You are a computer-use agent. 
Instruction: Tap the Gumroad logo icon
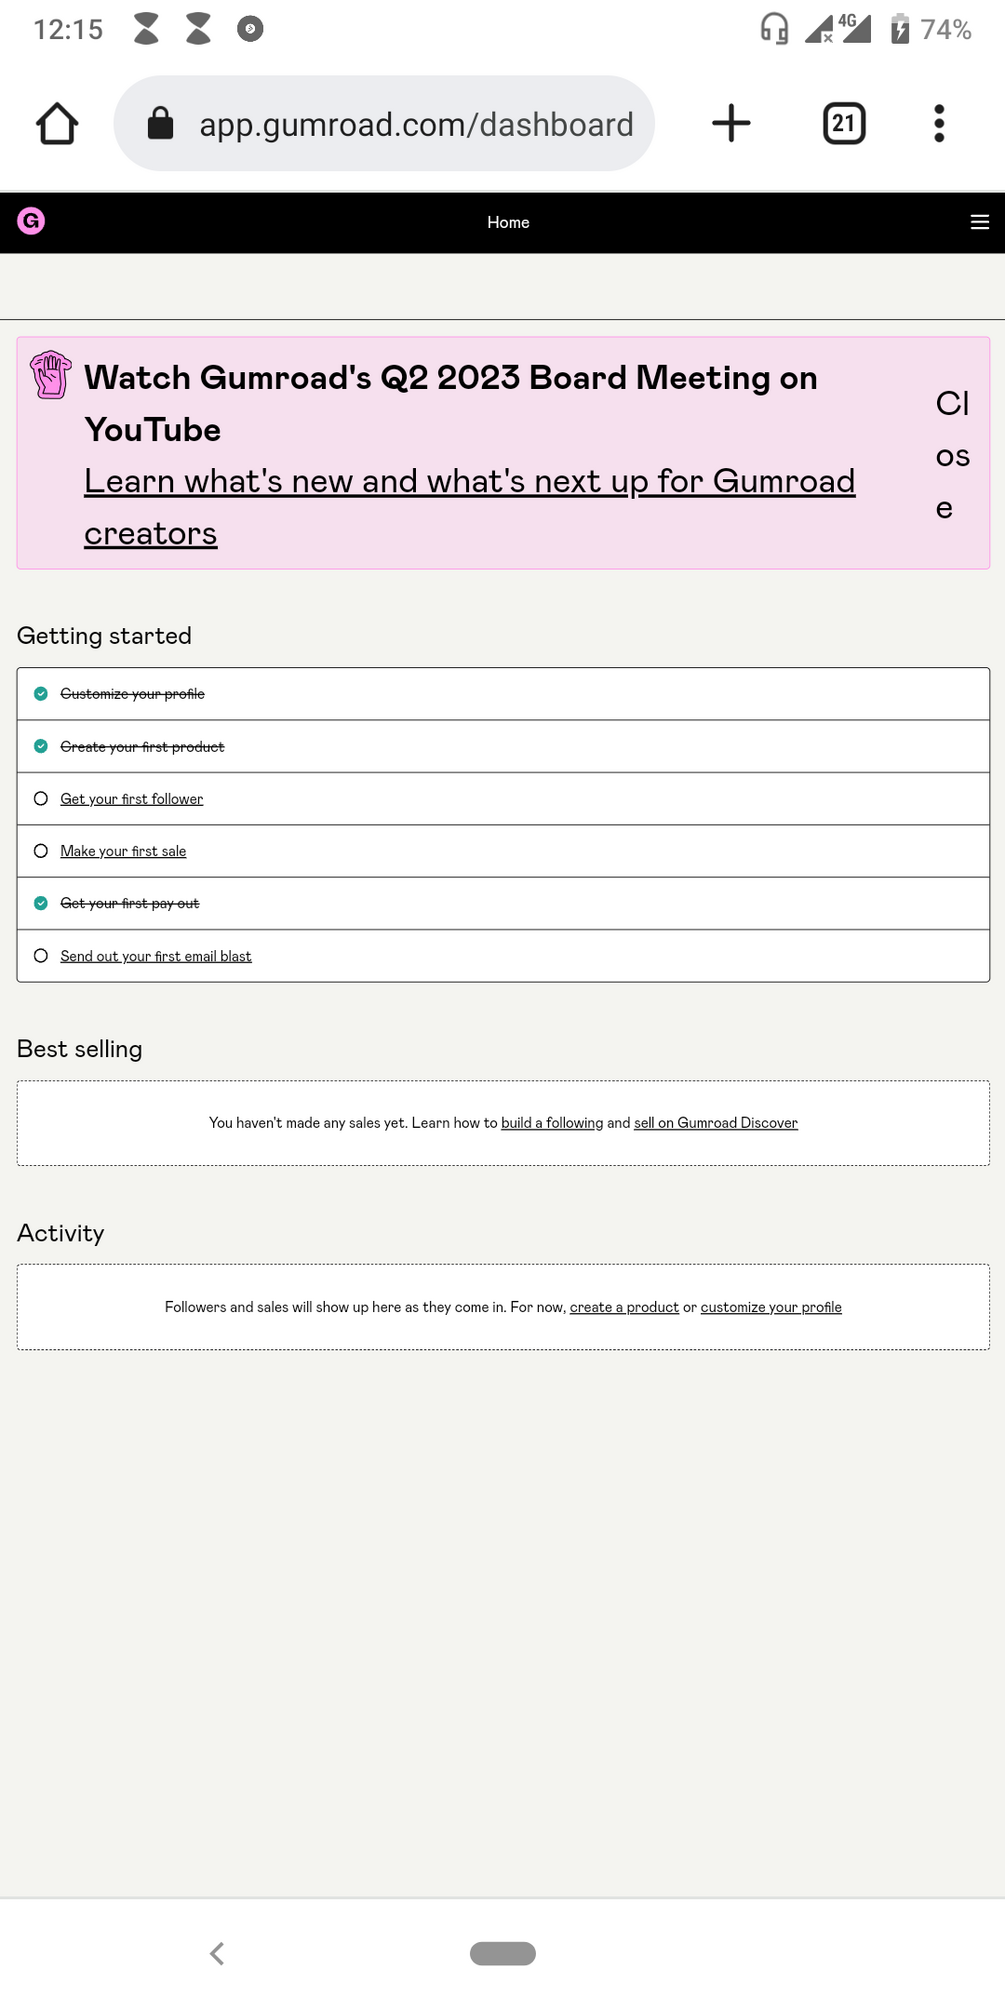pyautogui.click(x=31, y=221)
